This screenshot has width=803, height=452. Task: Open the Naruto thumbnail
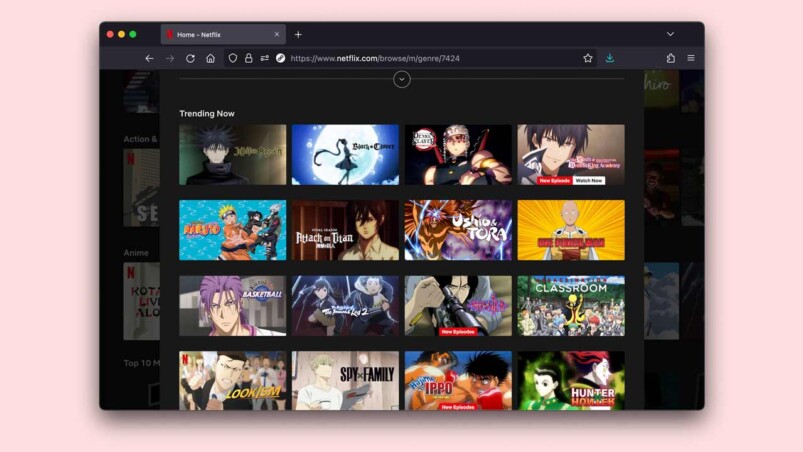[x=233, y=230]
